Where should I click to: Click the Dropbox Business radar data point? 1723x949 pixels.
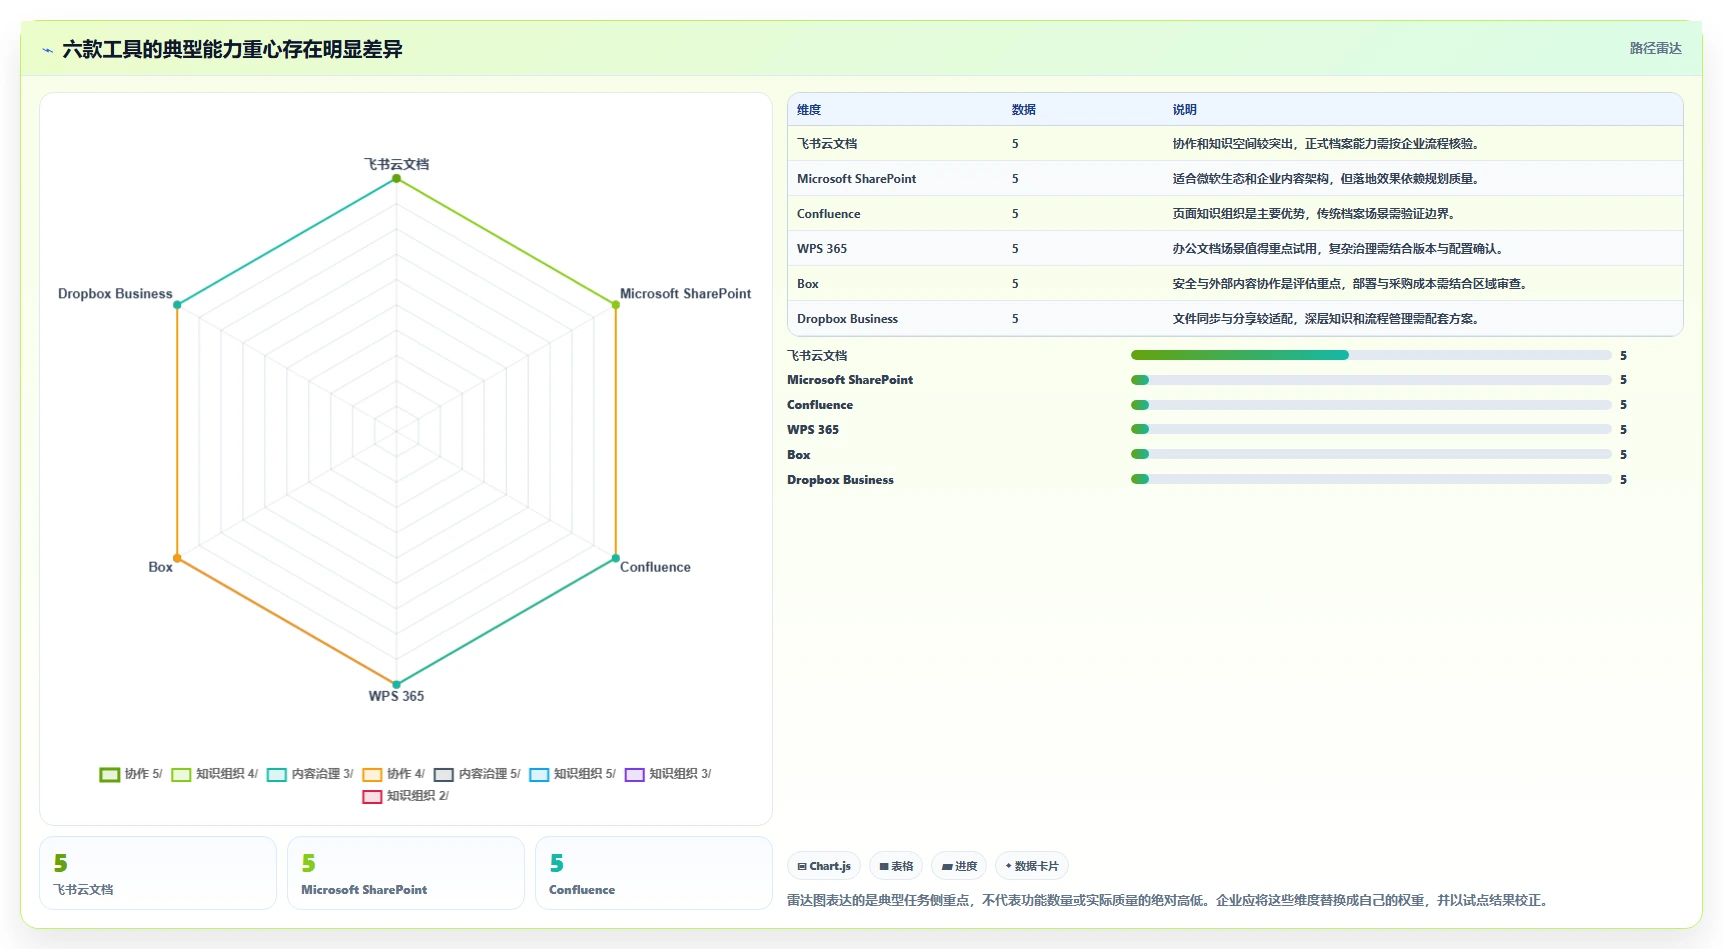[x=177, y=305]
